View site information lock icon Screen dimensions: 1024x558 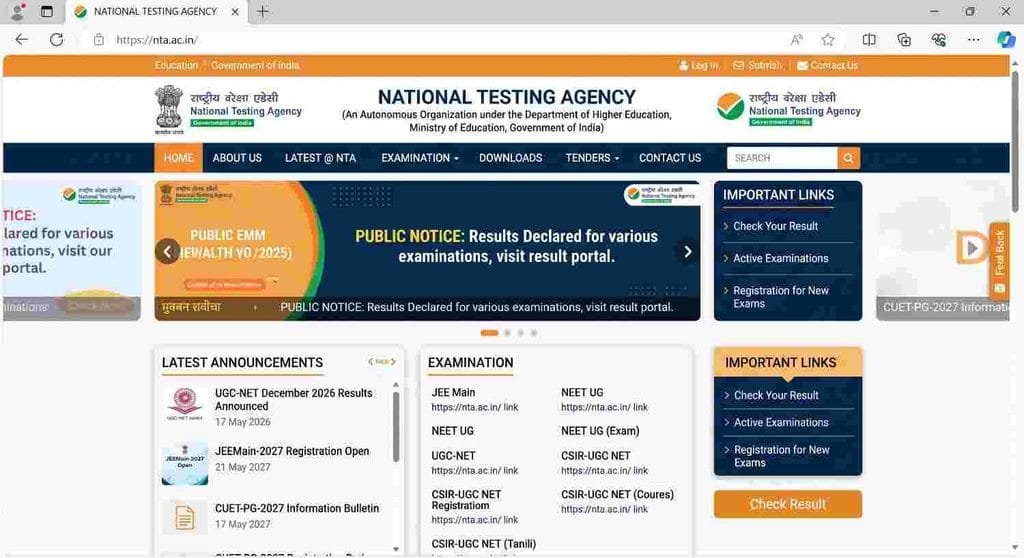99,40
